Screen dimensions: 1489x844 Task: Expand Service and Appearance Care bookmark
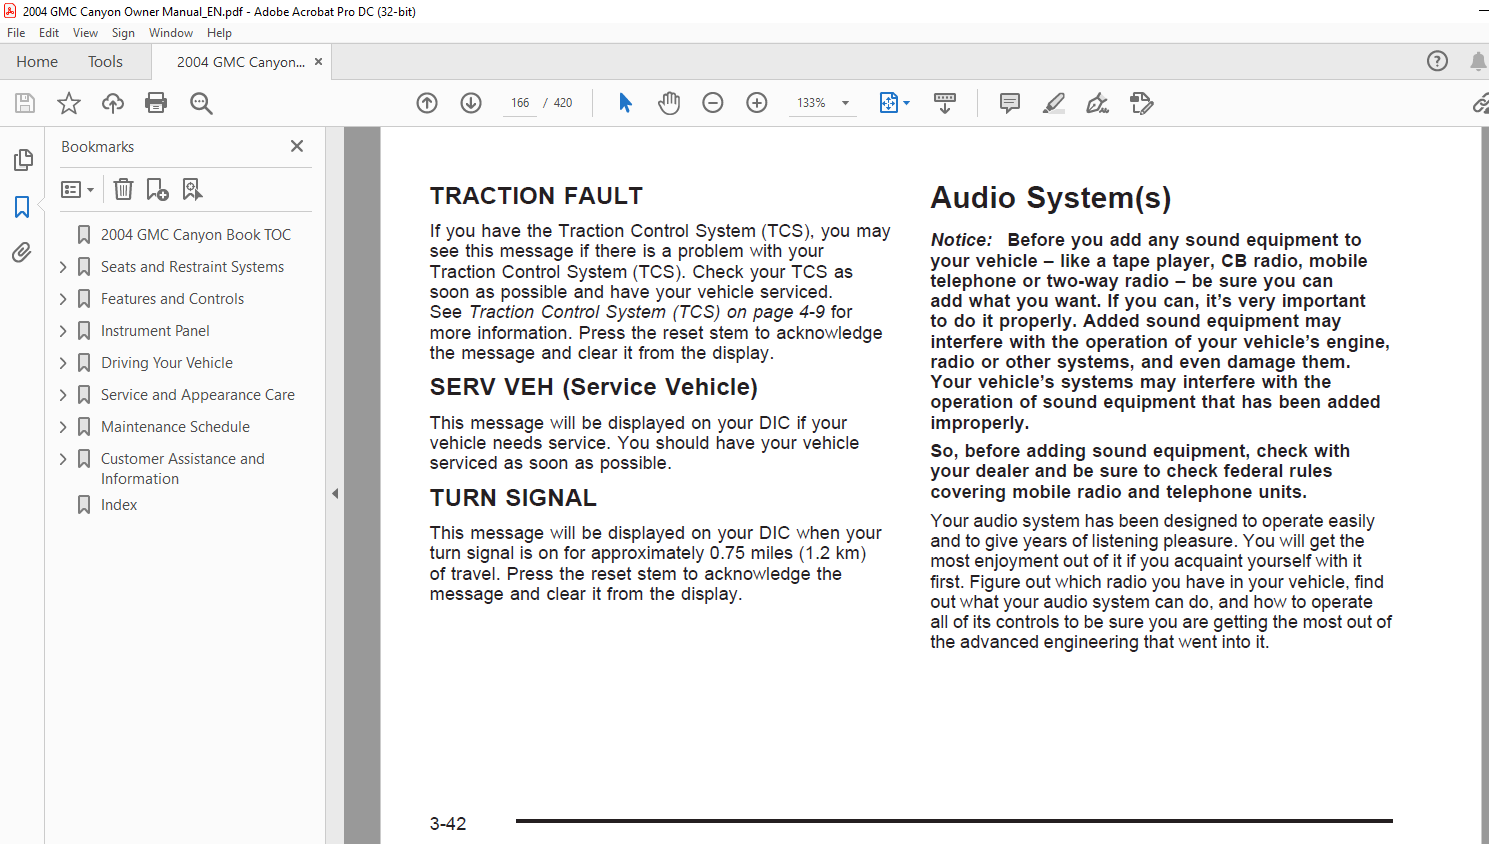(63, 395)
